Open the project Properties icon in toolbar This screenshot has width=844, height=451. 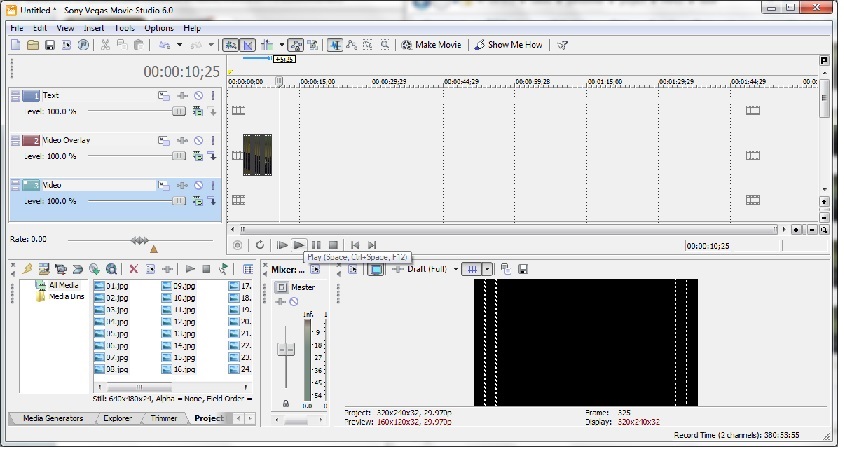pos(66,45)
